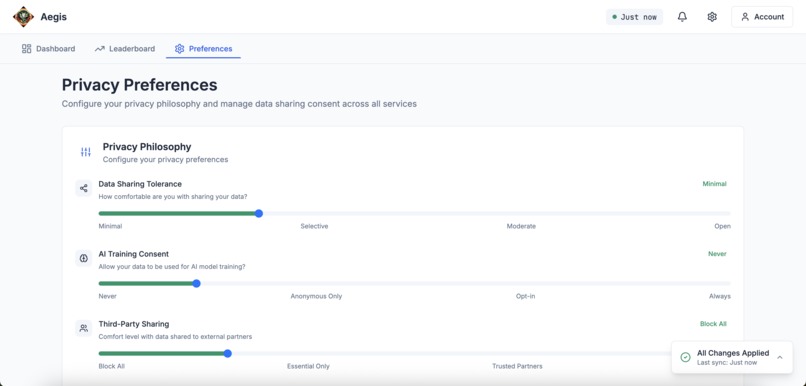Click the Anonymous Only label
This screenshot has height=386, width=806.
coord(316,296)
